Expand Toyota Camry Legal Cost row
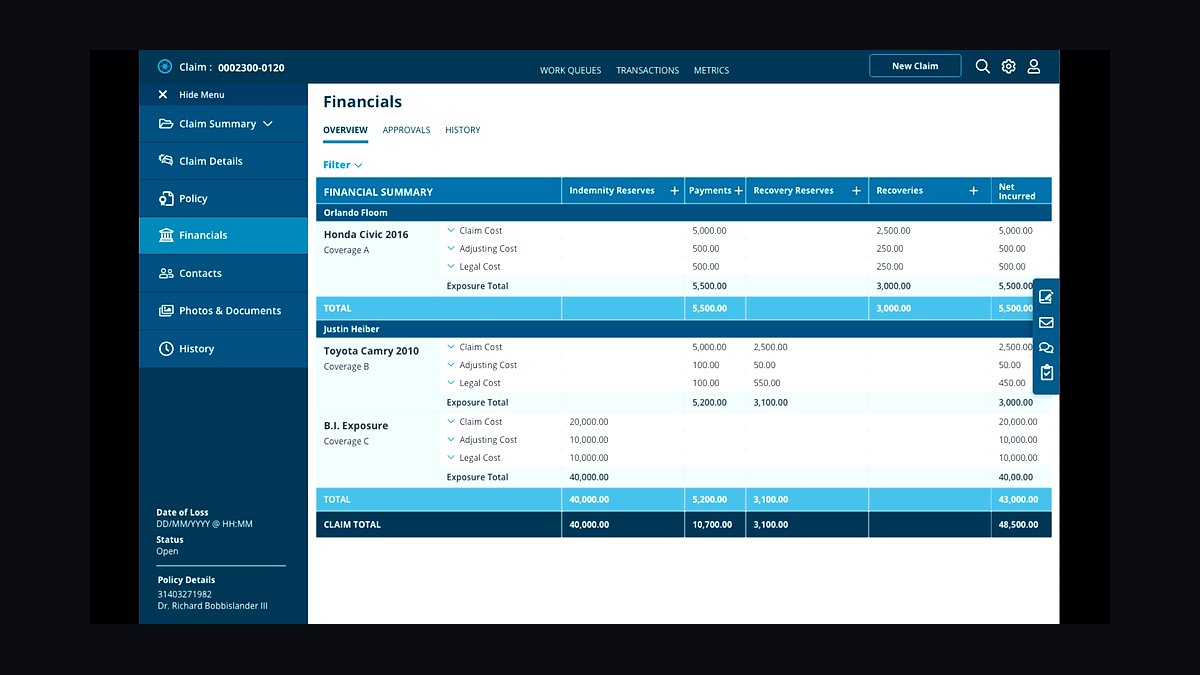 451,383
